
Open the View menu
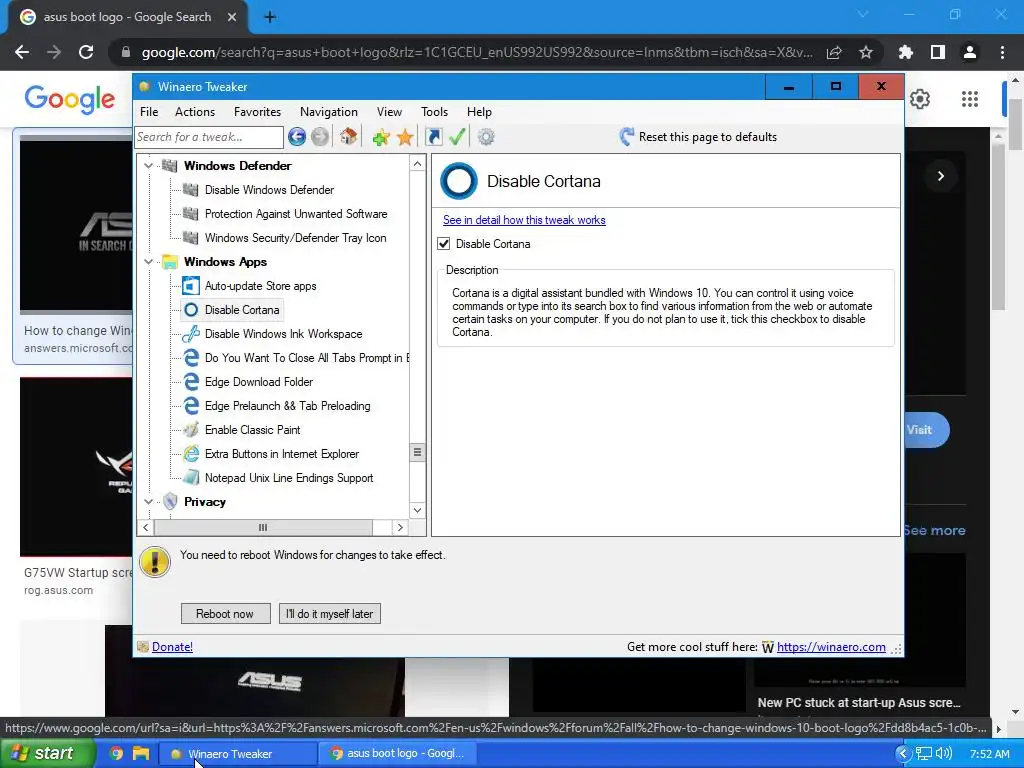389,112
